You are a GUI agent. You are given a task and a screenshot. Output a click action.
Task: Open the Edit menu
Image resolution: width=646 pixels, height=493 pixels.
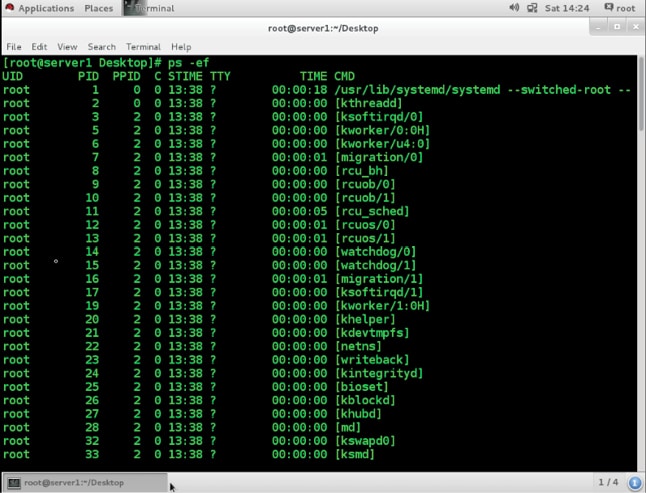39,47
